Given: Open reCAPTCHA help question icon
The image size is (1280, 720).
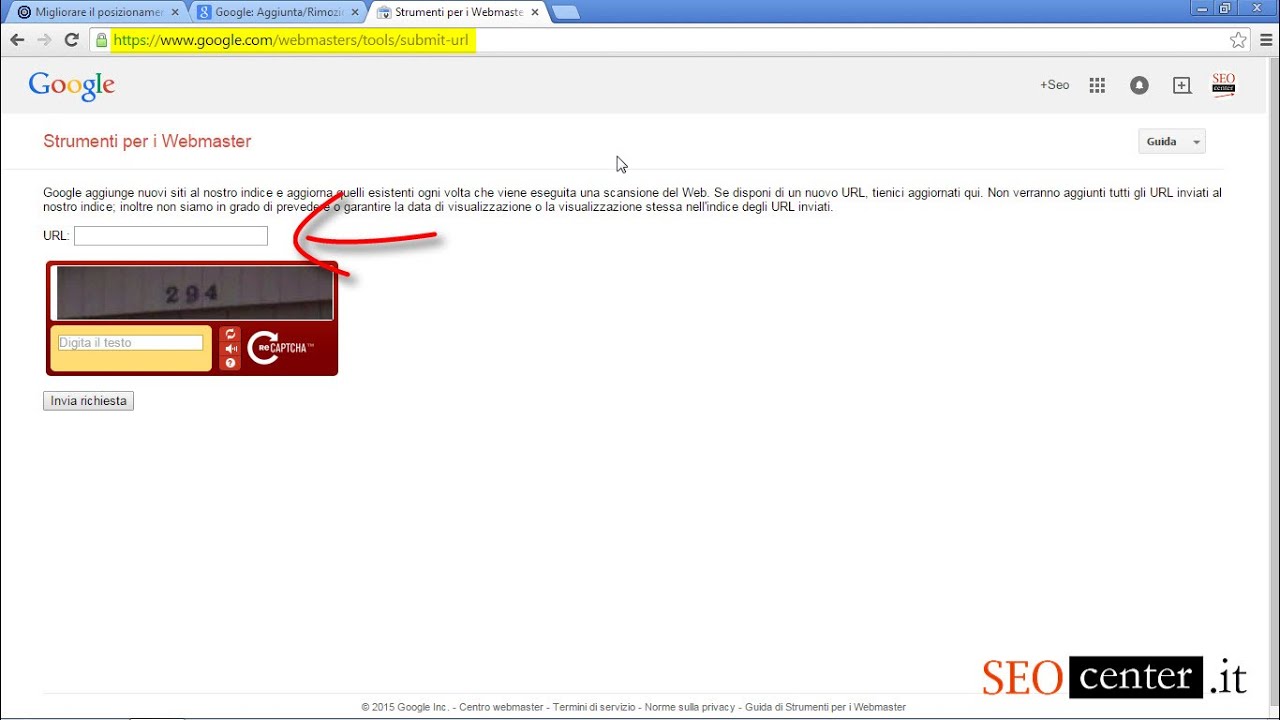Looking at the screenshot, I should (230, 363).
